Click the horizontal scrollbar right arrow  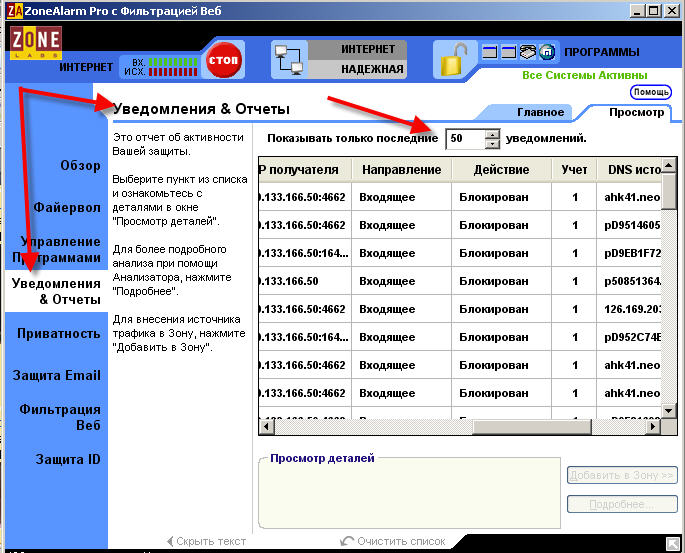click(x=654, y=426)
